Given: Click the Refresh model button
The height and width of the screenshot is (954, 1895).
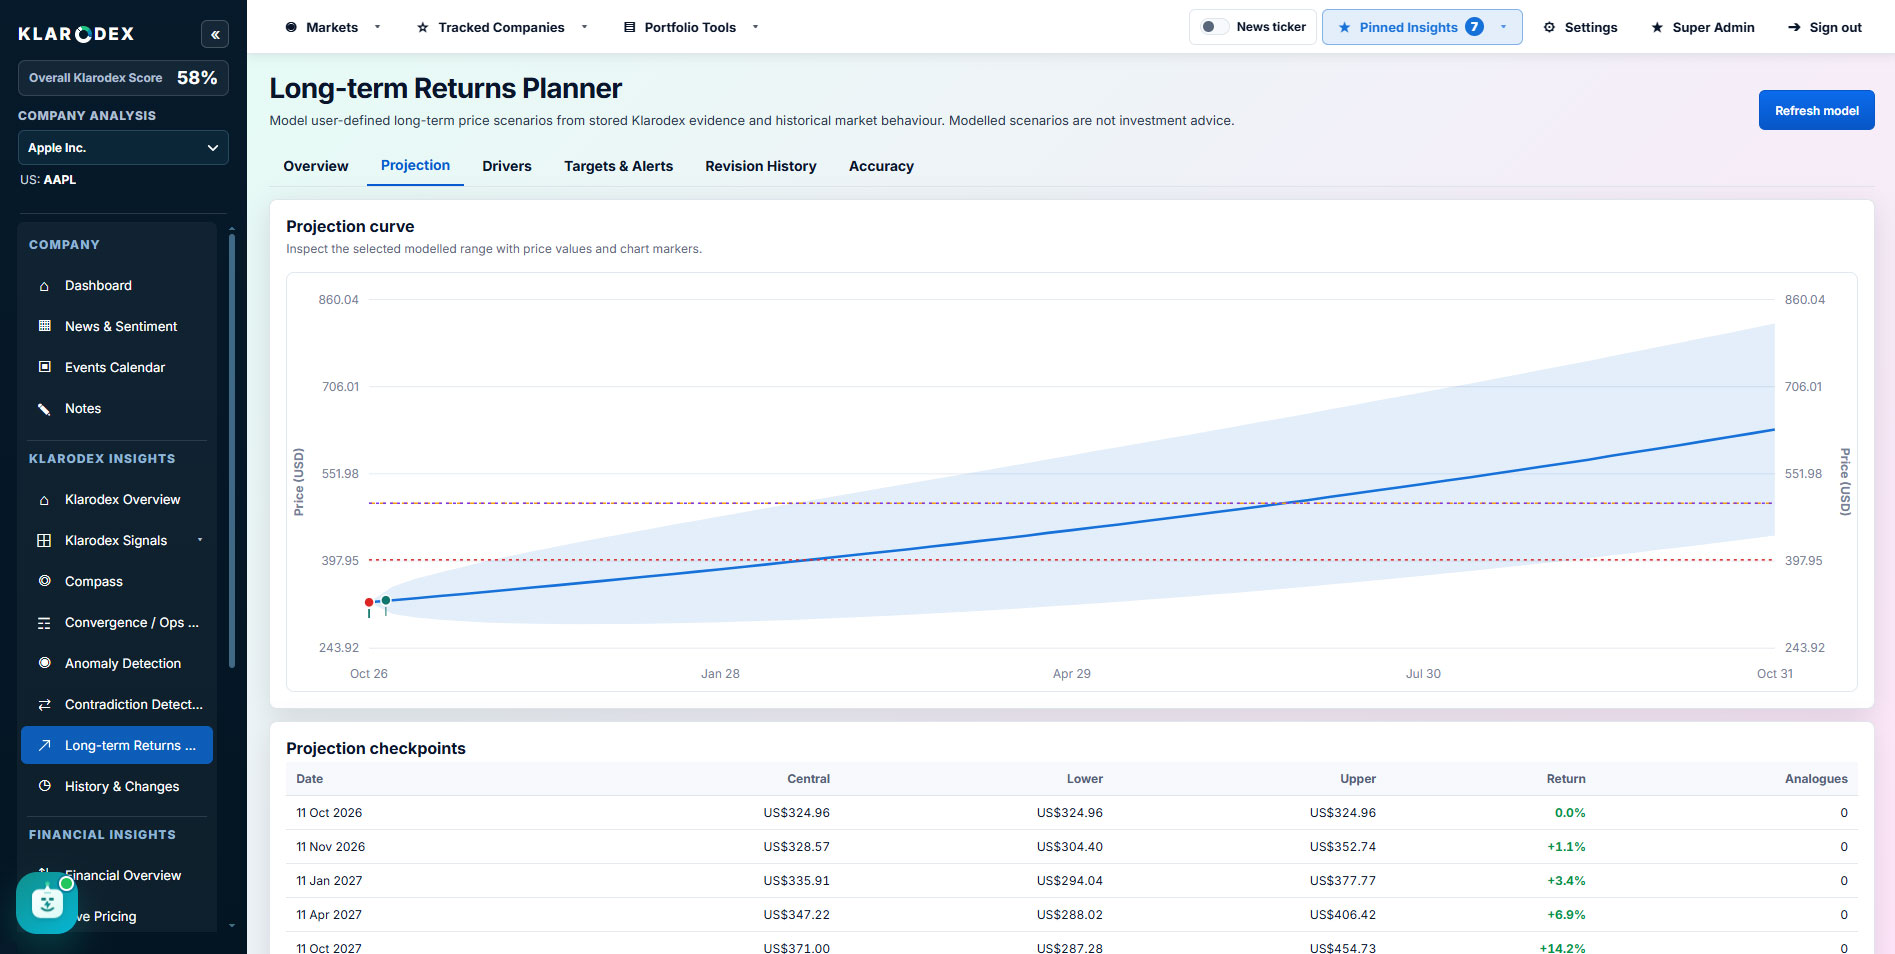Looking at the screenshot, I should [1816, 110].
